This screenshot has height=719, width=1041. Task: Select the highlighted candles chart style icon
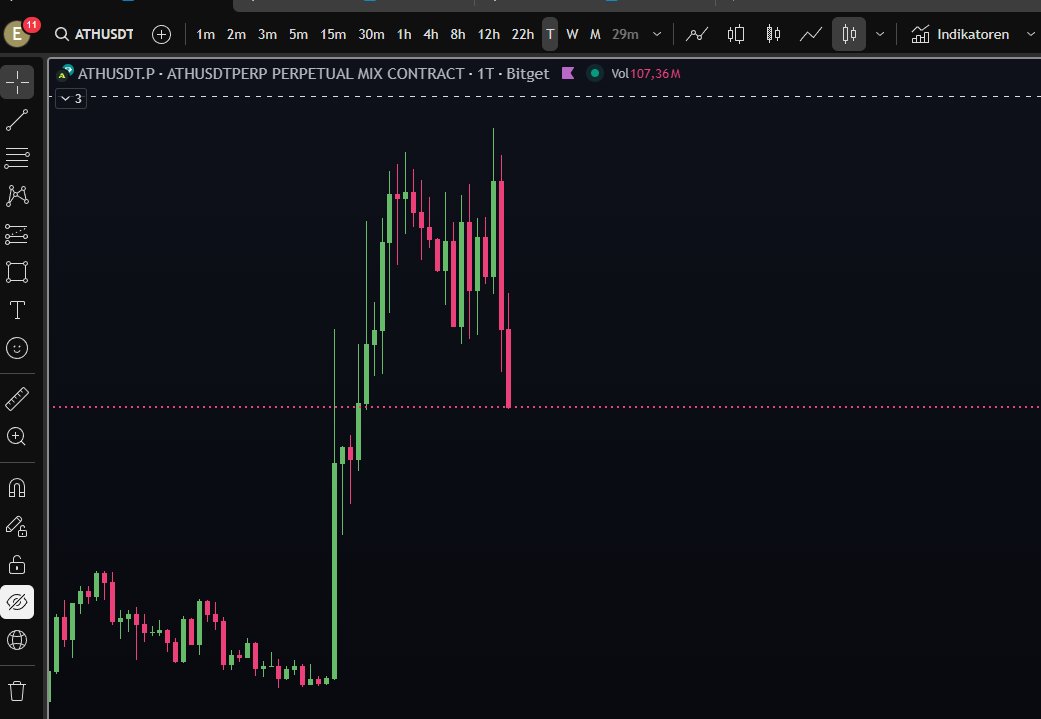[x=849, y=34]
